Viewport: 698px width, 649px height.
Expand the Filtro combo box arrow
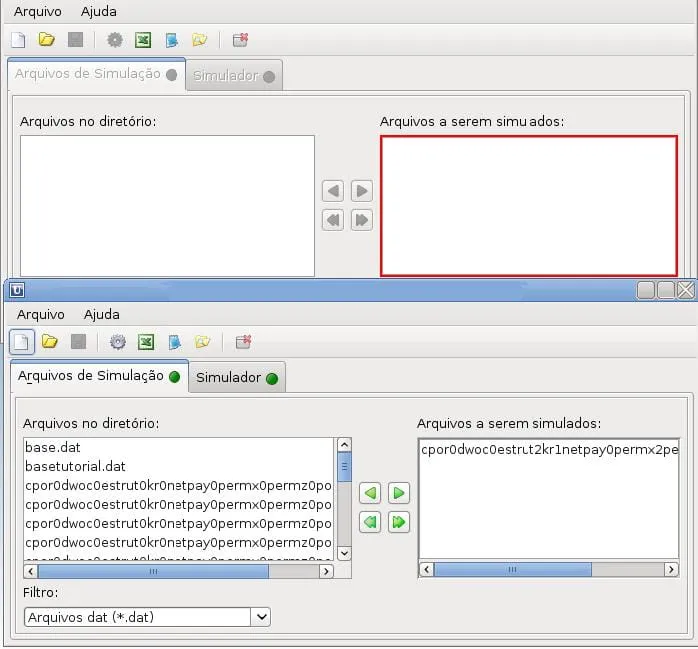point(261,617)
